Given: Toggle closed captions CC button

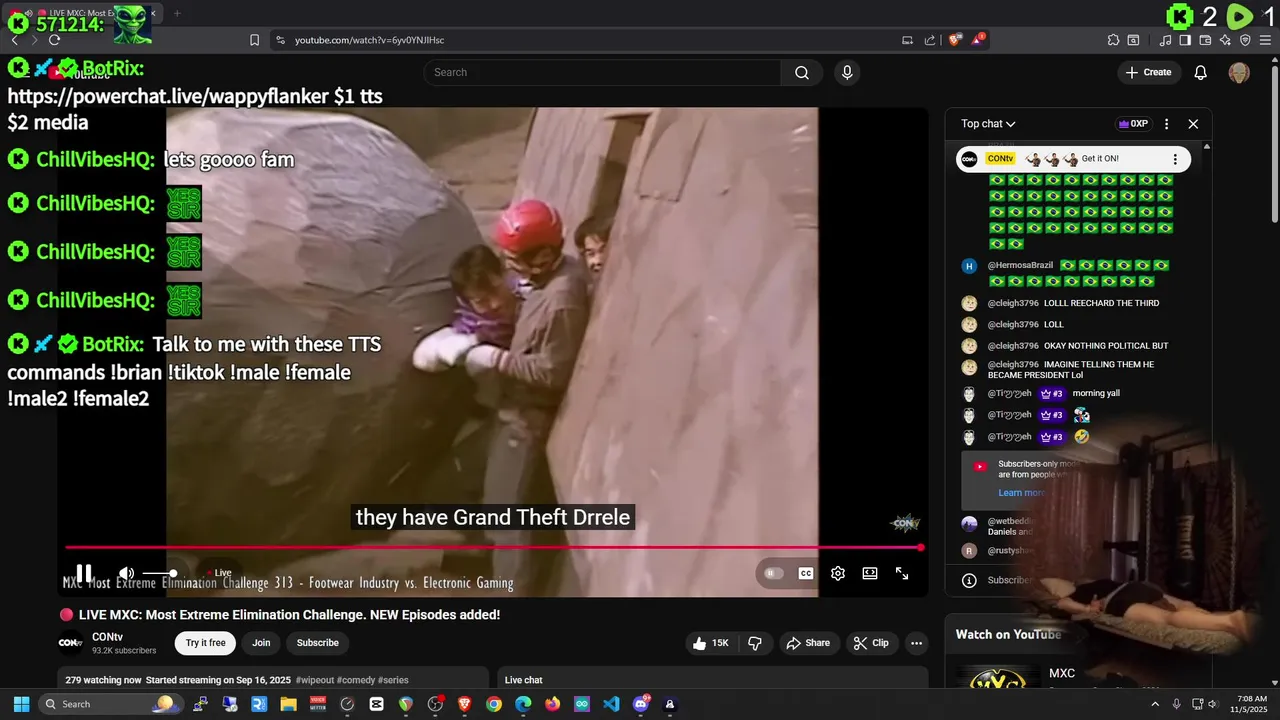Looking at the screenshot, I should coord(805,573).
